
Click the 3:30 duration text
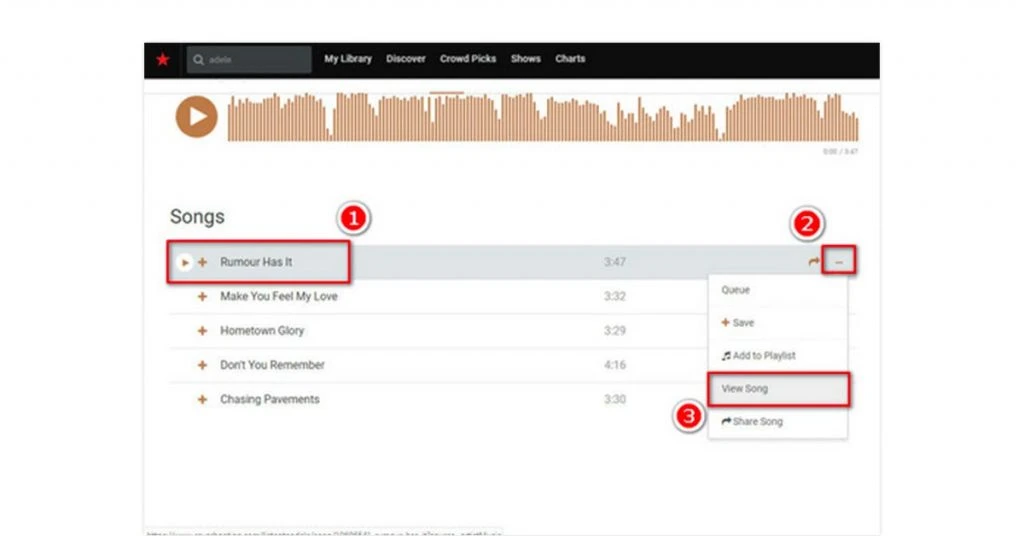615,400
